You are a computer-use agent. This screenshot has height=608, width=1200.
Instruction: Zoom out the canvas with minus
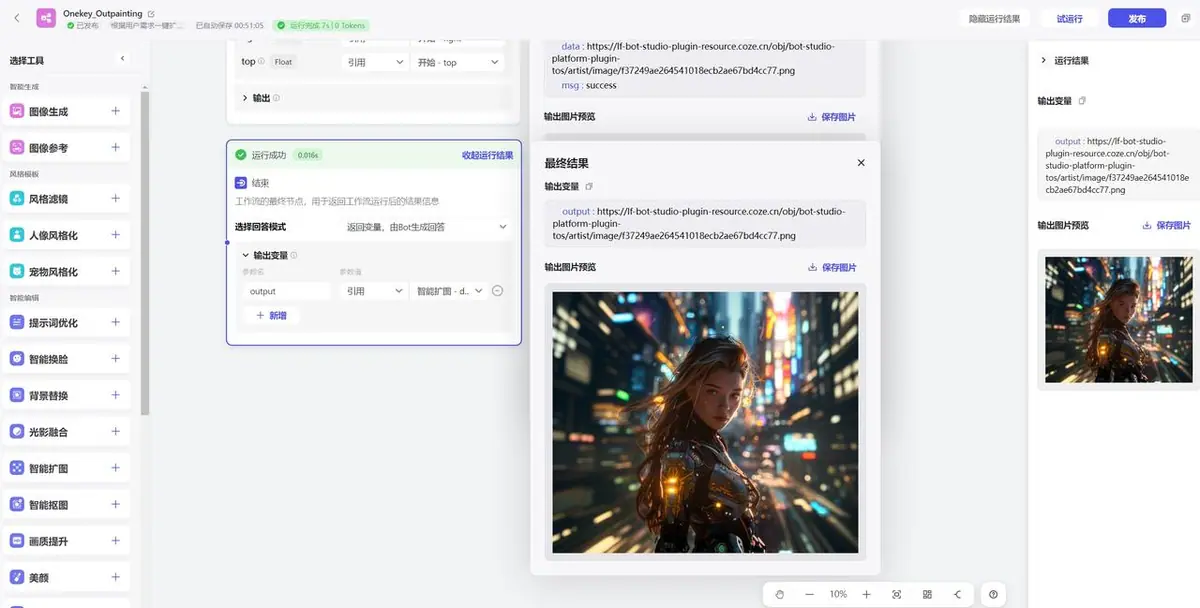click(x=809, y=594)
